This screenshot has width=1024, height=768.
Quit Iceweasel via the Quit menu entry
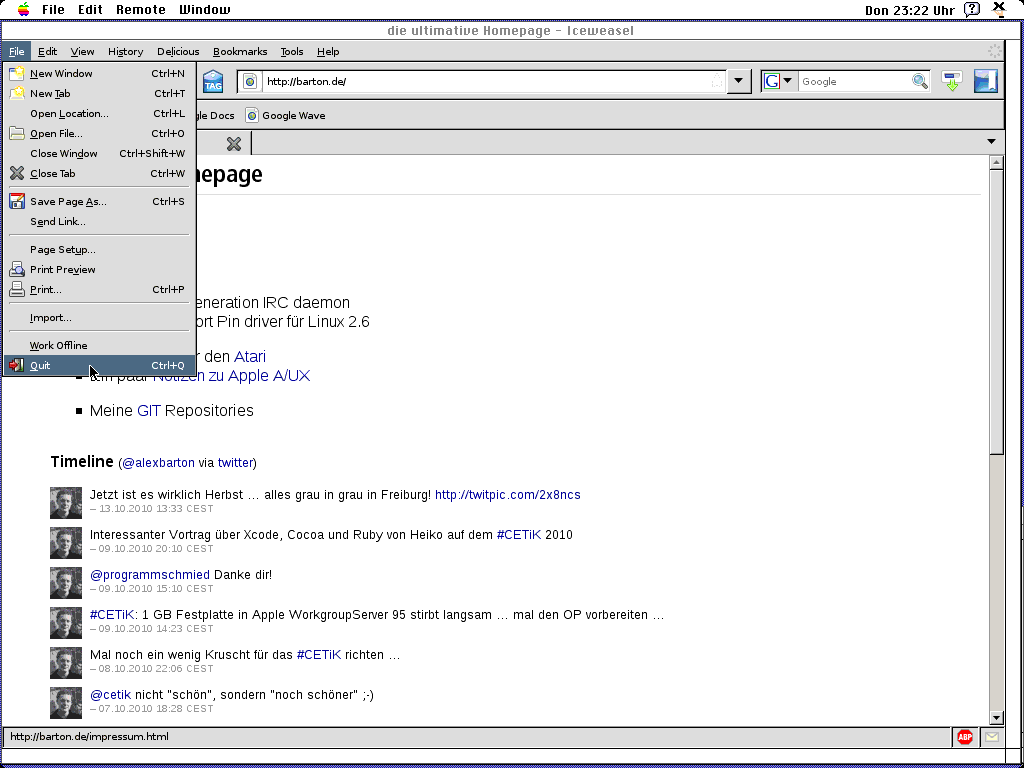[99, 366]
